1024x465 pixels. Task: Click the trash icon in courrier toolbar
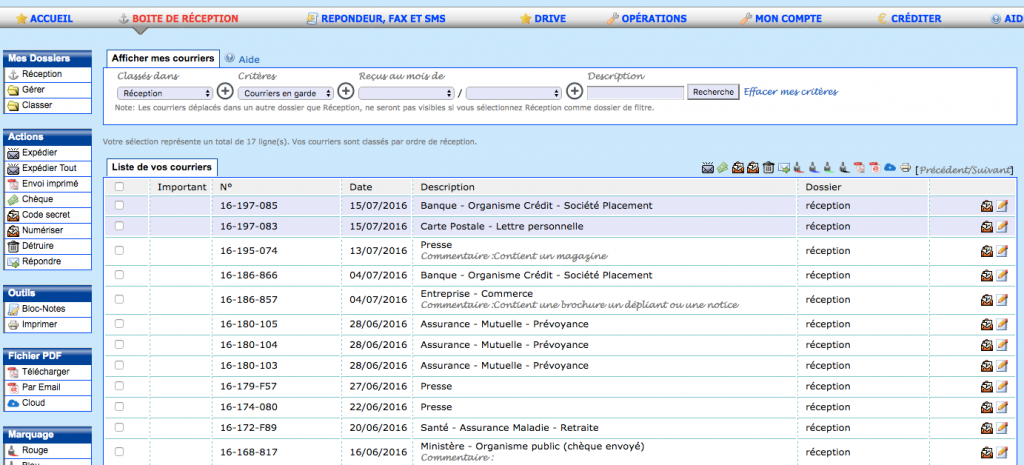[768, 168]
